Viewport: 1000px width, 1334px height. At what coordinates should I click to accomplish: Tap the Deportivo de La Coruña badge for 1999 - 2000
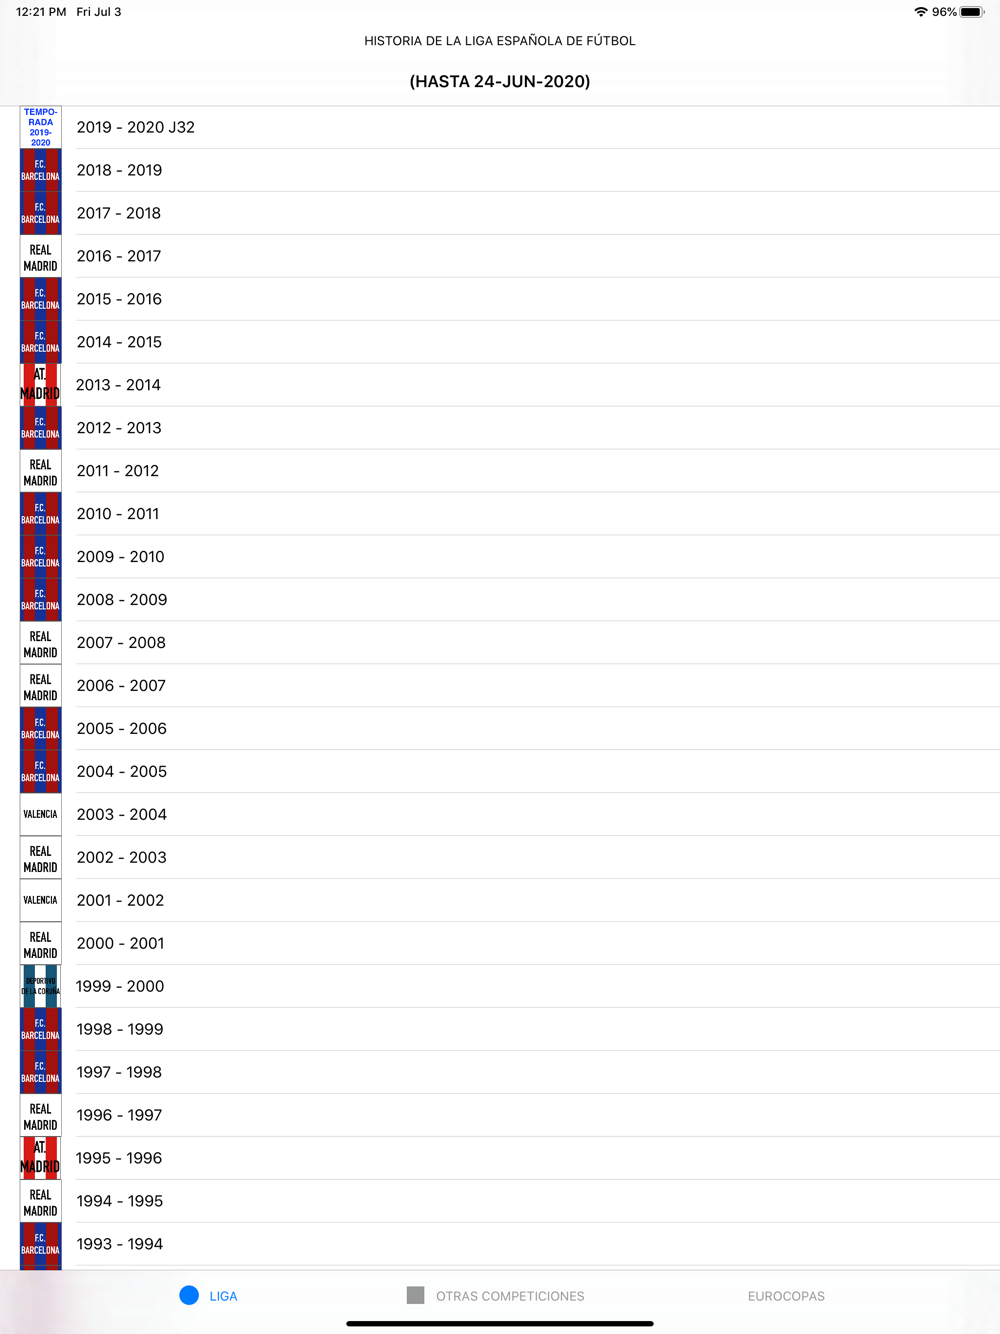click(x=40, y=986)
